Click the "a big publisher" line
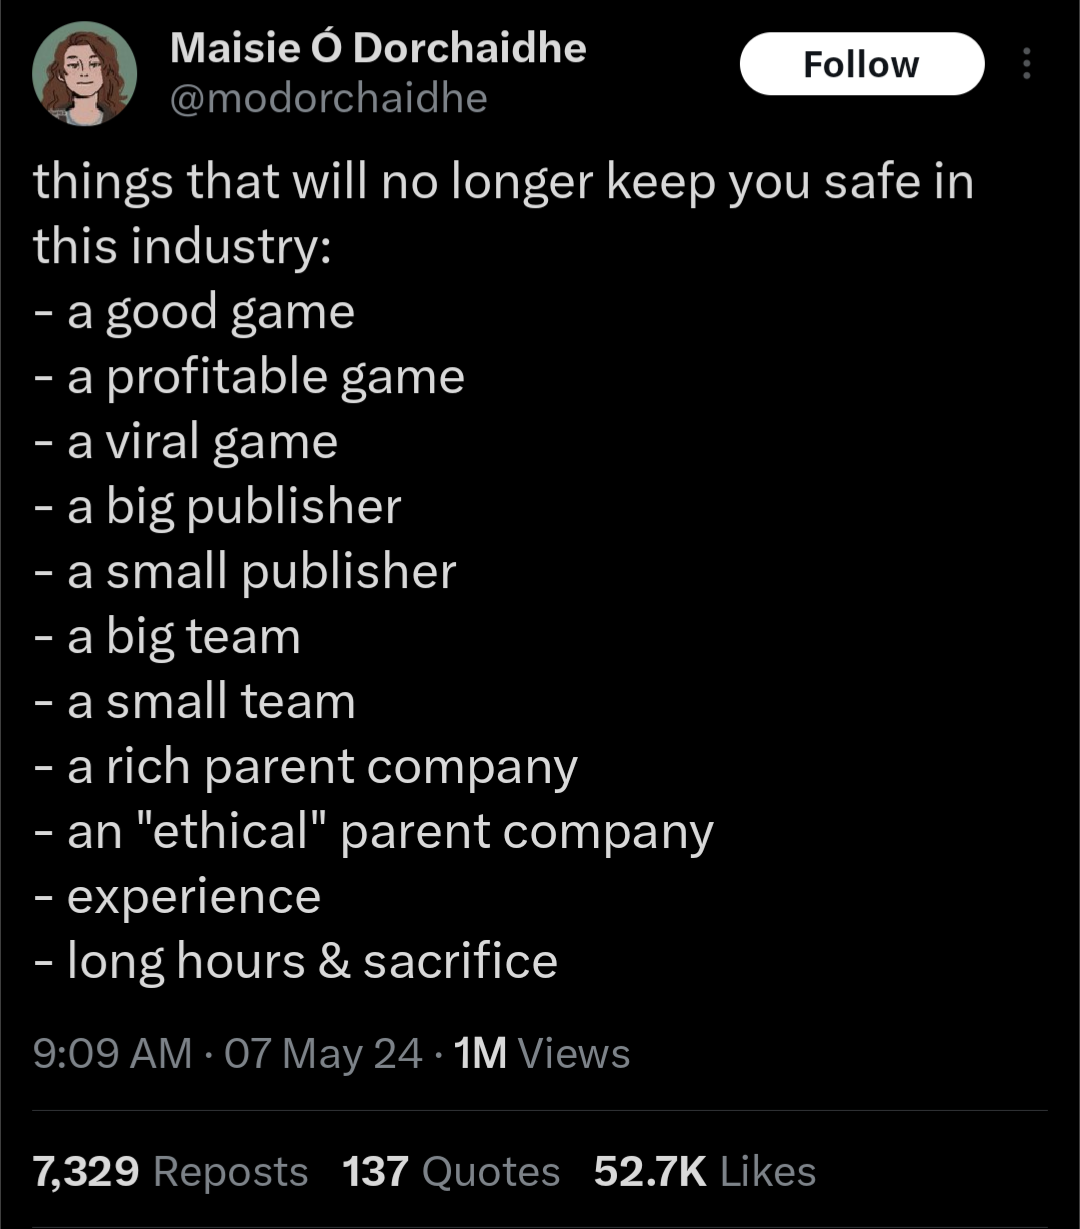 (x=233, y=506)
